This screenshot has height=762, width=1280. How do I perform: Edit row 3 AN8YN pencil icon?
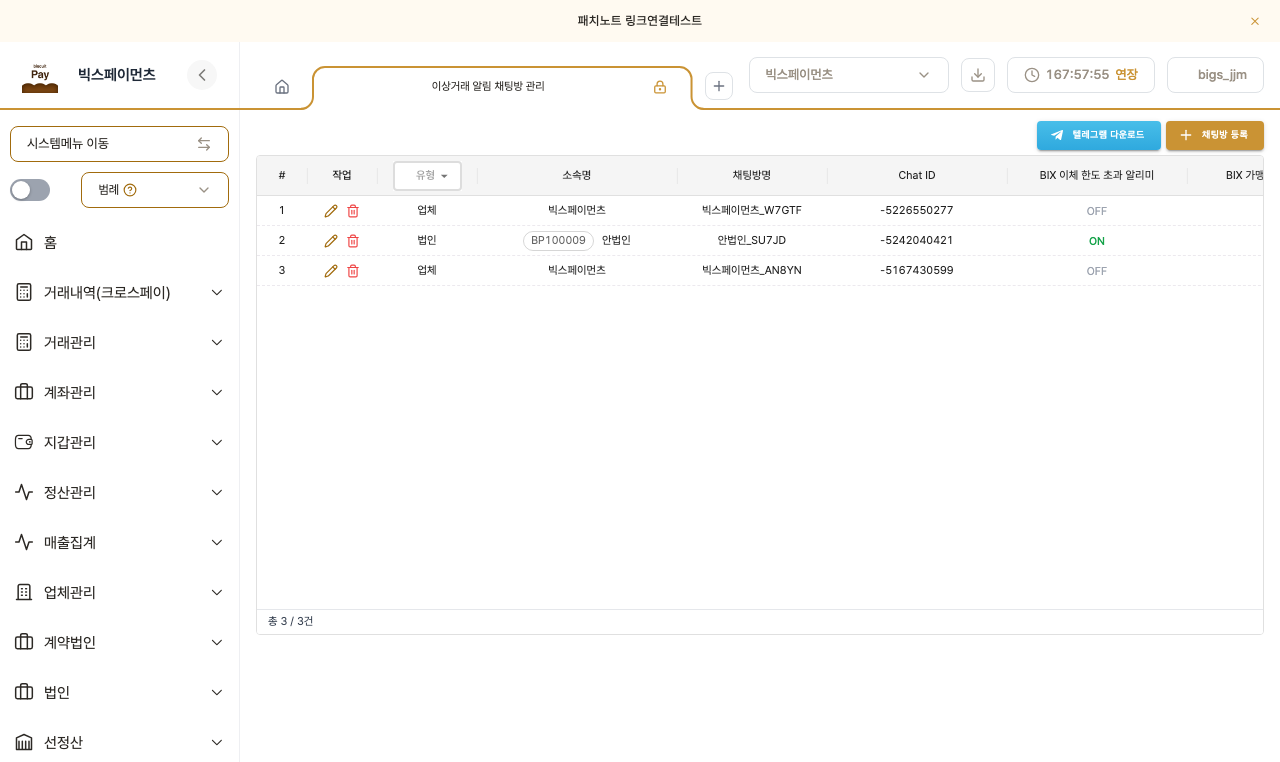coord(331,271)
